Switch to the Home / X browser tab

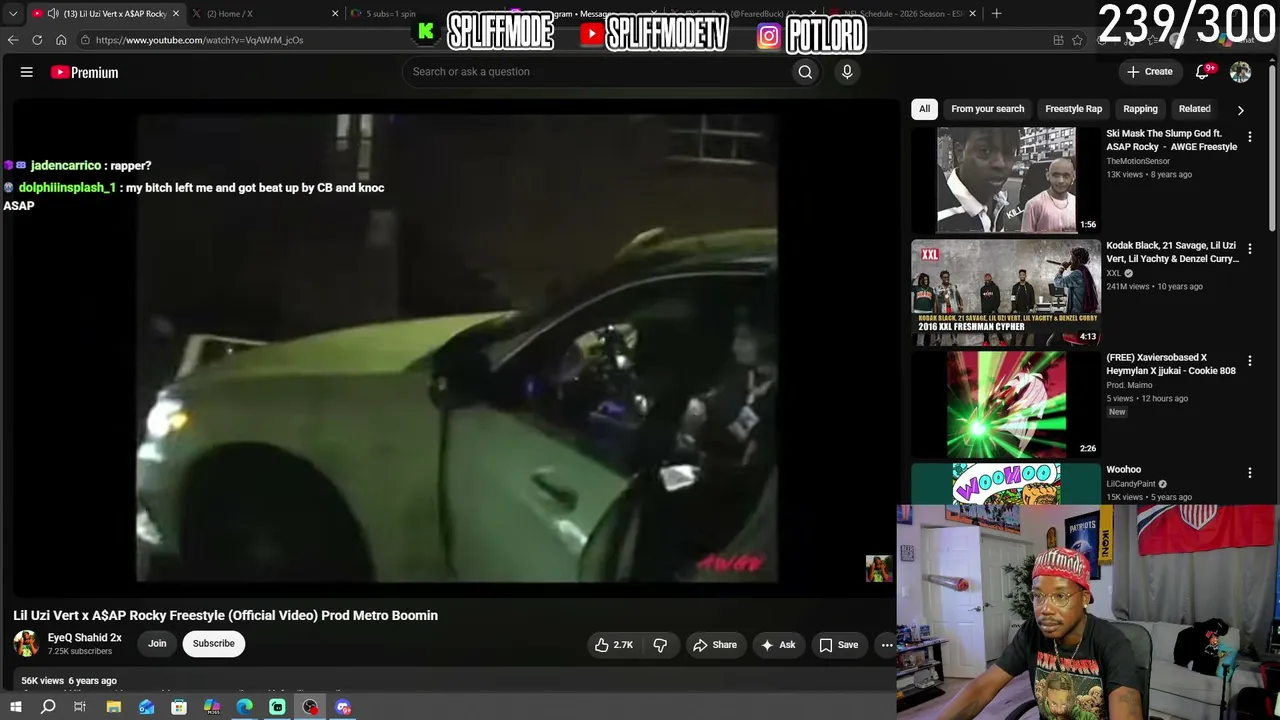click(265, 14)
